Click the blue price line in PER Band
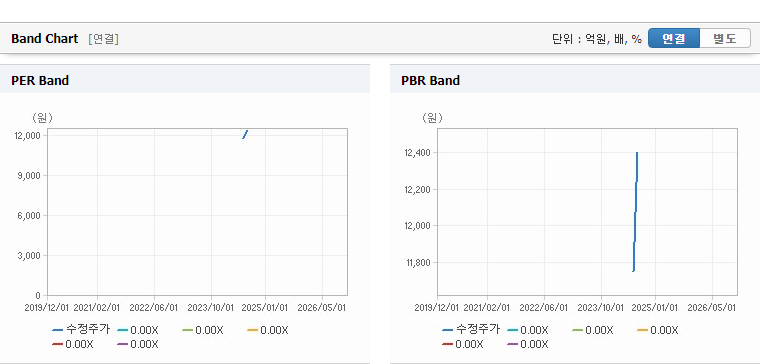Image resolution: width=760 pixels, height=364 pixels. tap(245, 134)
